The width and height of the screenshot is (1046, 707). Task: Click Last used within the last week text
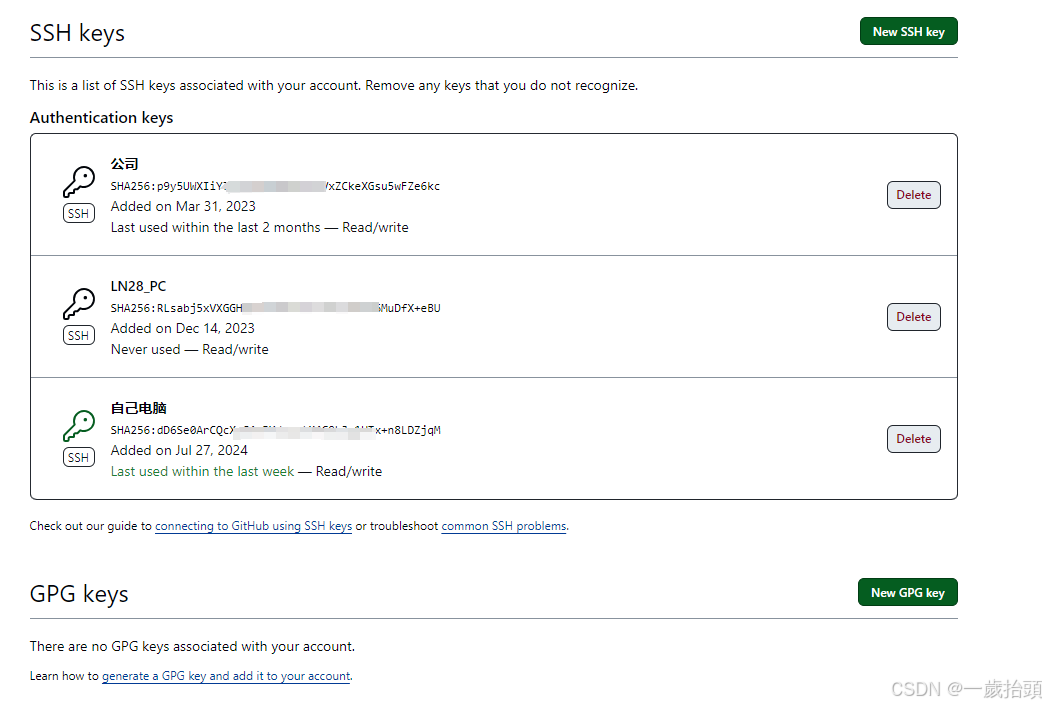coord(202,472)
